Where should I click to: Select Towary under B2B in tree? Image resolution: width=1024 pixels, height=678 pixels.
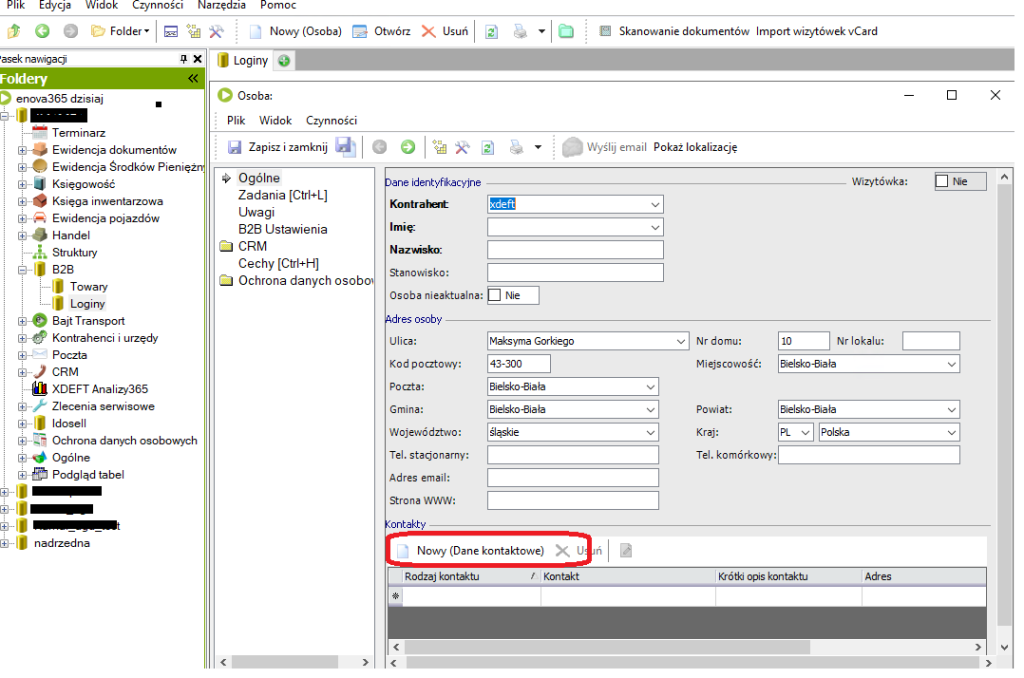89,286
